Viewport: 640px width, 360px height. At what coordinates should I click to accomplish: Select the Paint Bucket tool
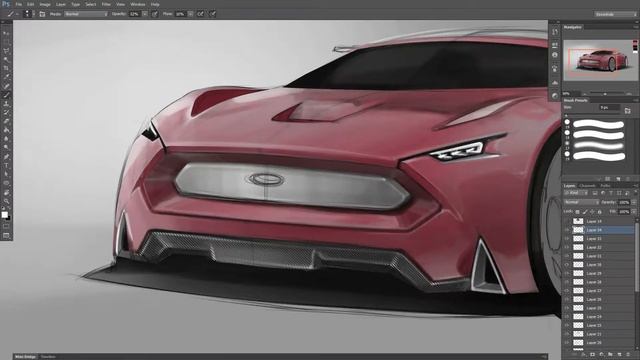coord(6,130)
